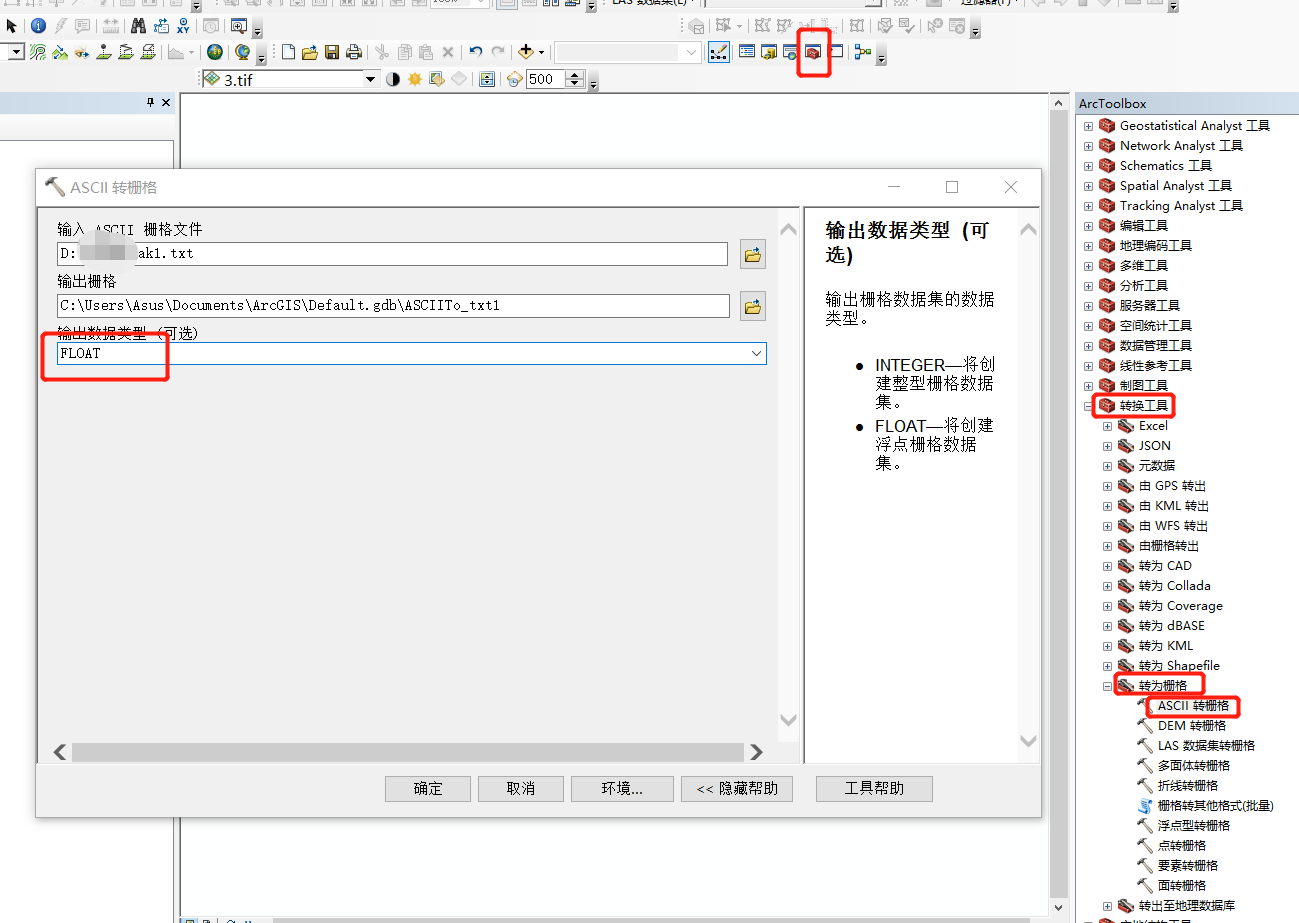Adjust layer contrast on the Effects toolbar
This screenshot has height=923, width=1299.
click(x=392, y=79)
